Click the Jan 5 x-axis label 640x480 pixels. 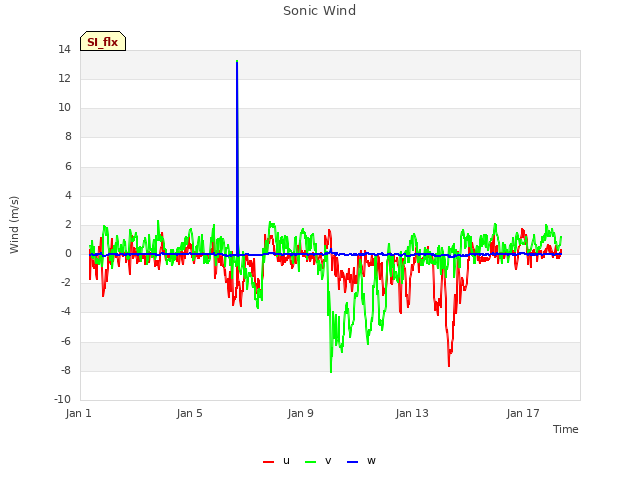189,413
